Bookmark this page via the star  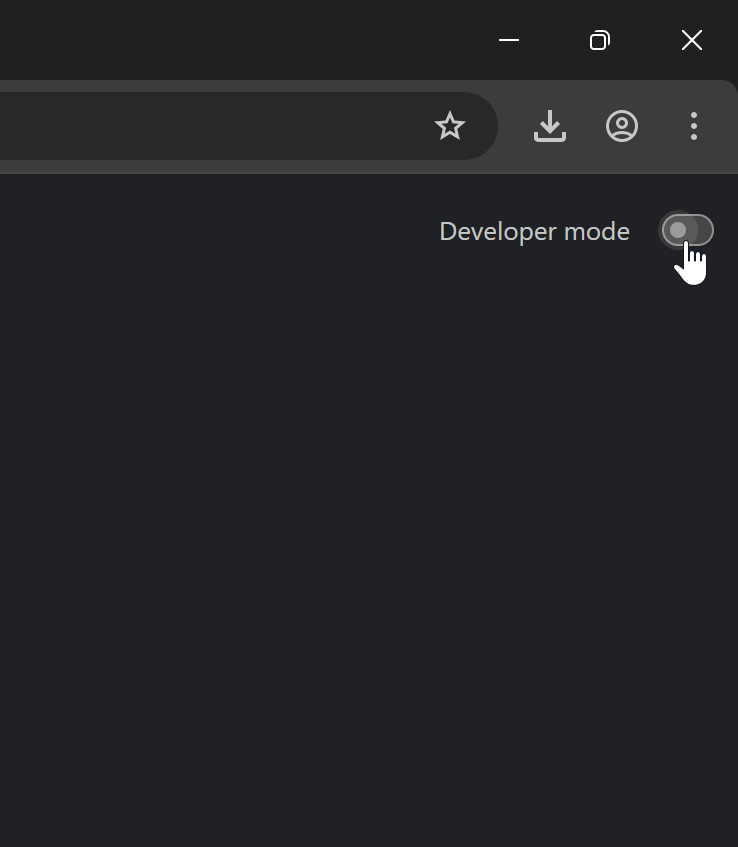point(450,126)
